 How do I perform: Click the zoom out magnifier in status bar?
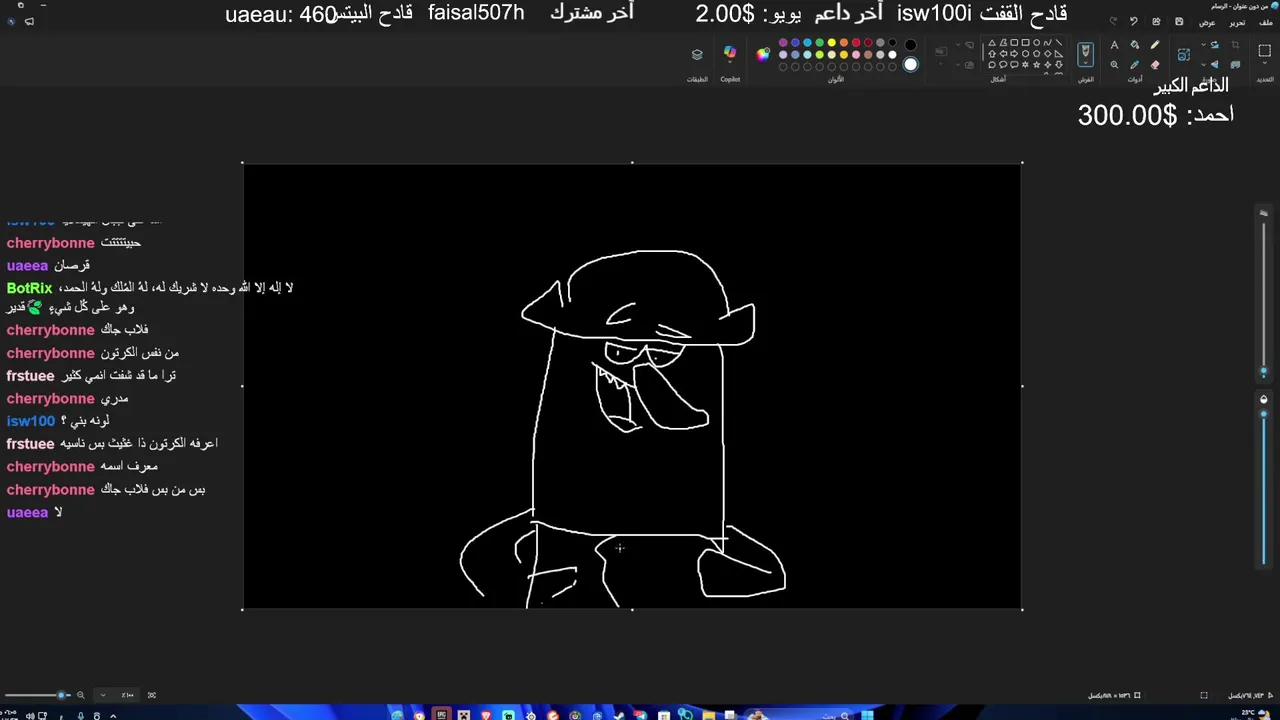(80, 695)
